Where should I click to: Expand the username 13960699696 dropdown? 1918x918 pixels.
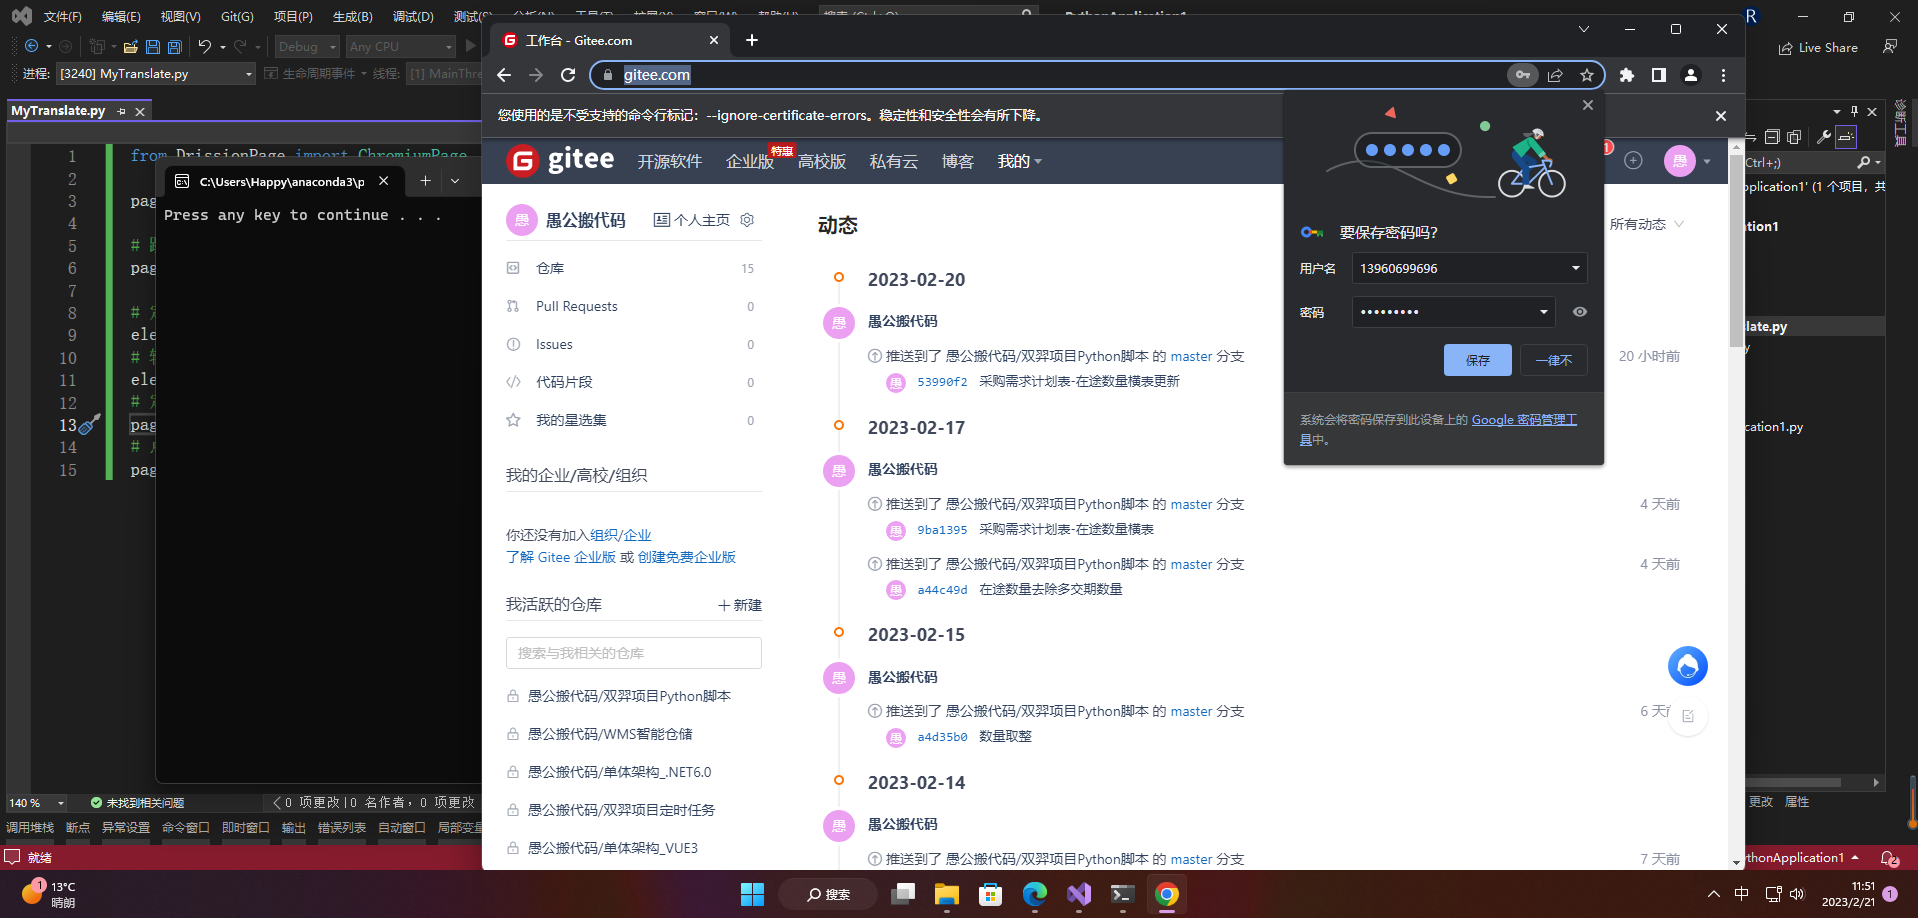pyautogui.click(x=1575, y=268)
